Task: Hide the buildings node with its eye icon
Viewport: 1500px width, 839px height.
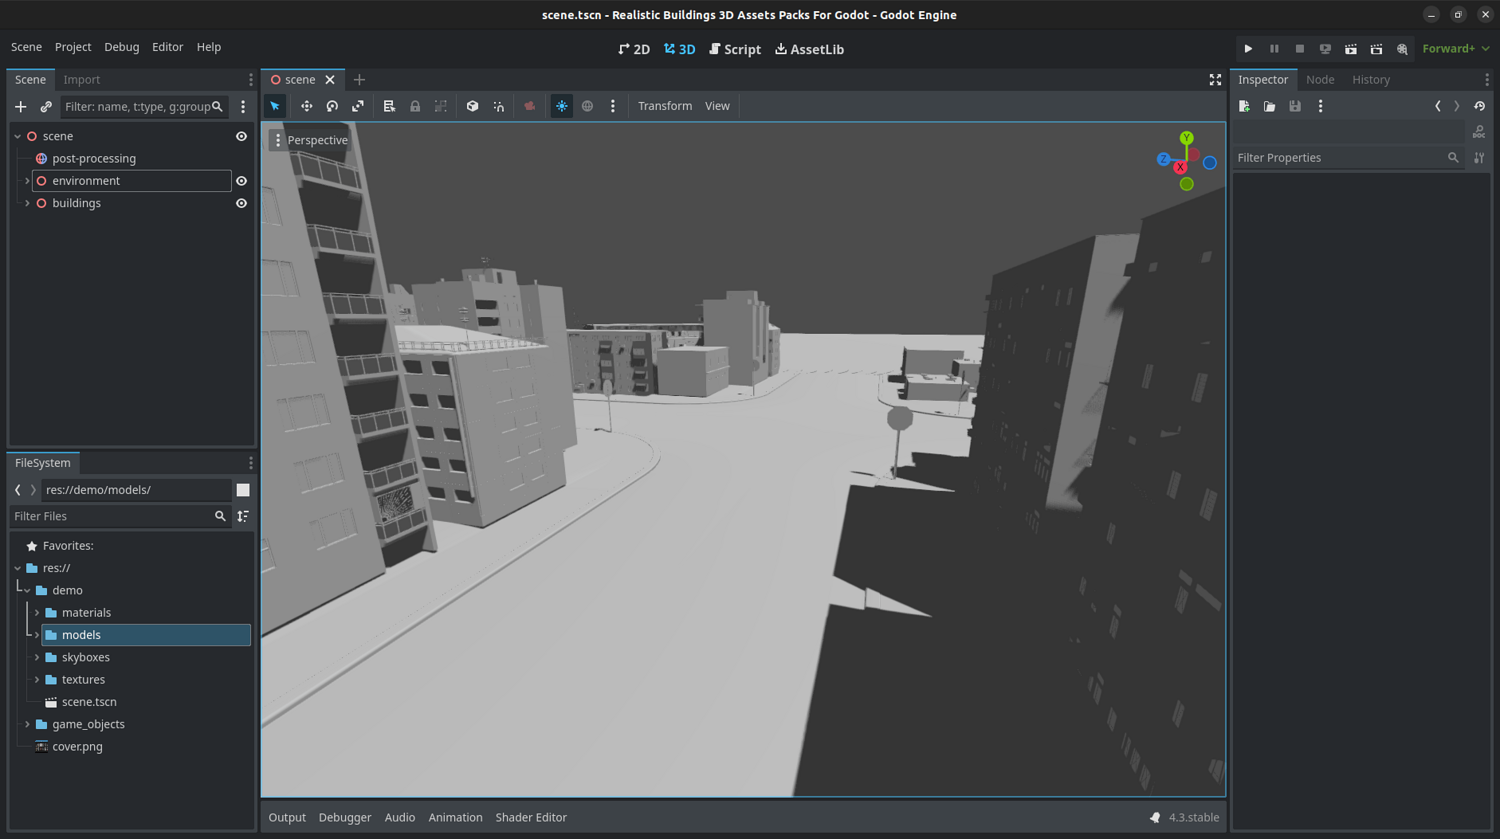Action: click(x=241, y=203)
